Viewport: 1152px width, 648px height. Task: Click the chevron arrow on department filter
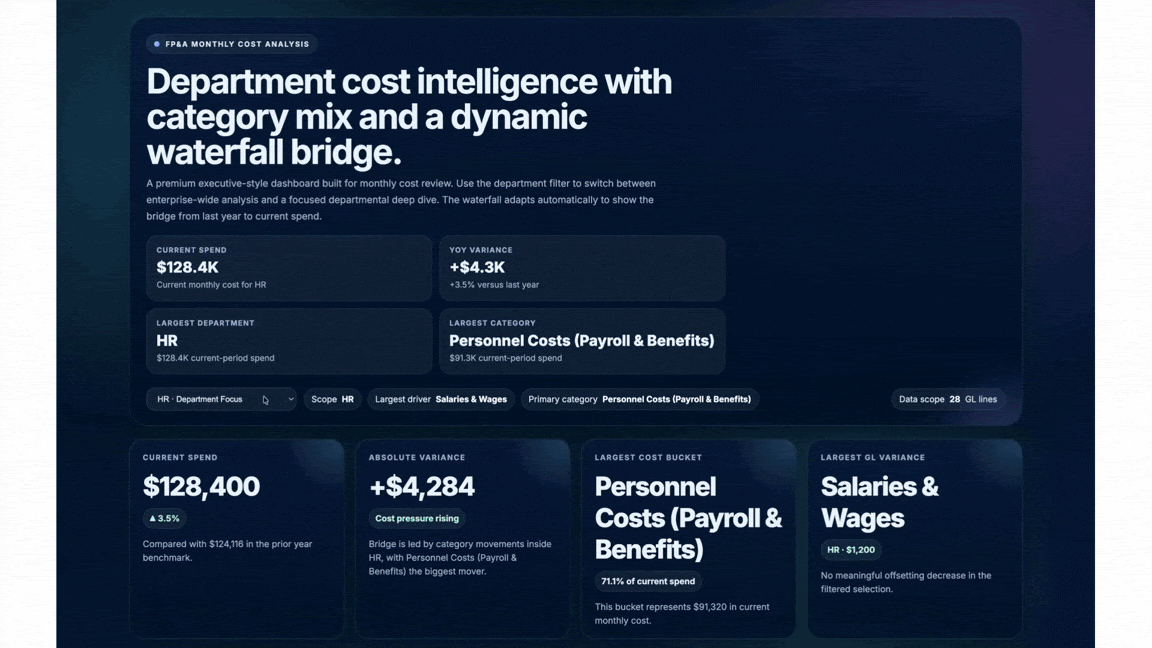click(291, 399)
